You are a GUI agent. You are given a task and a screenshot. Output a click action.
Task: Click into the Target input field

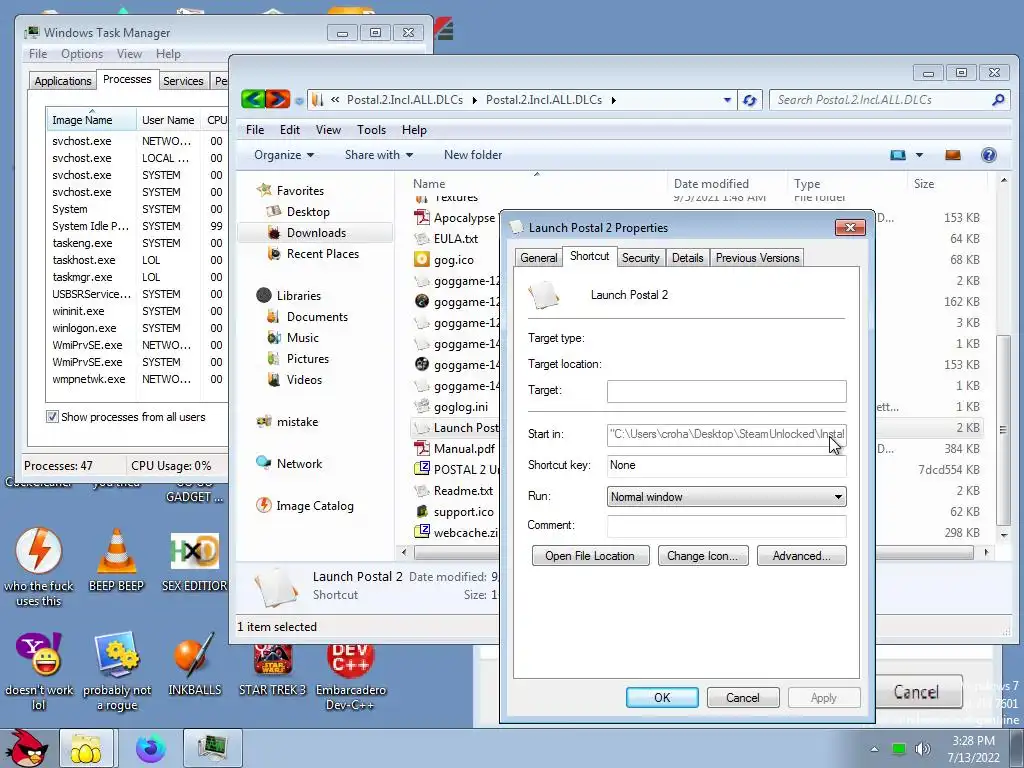coord(726,391)
